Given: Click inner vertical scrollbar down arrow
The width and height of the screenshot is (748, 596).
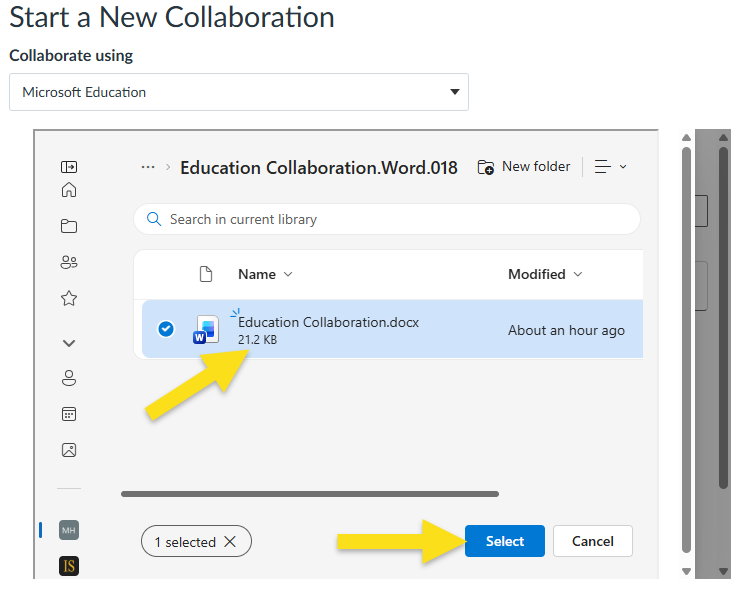Looking at the screenshot, I should point(686,571).
